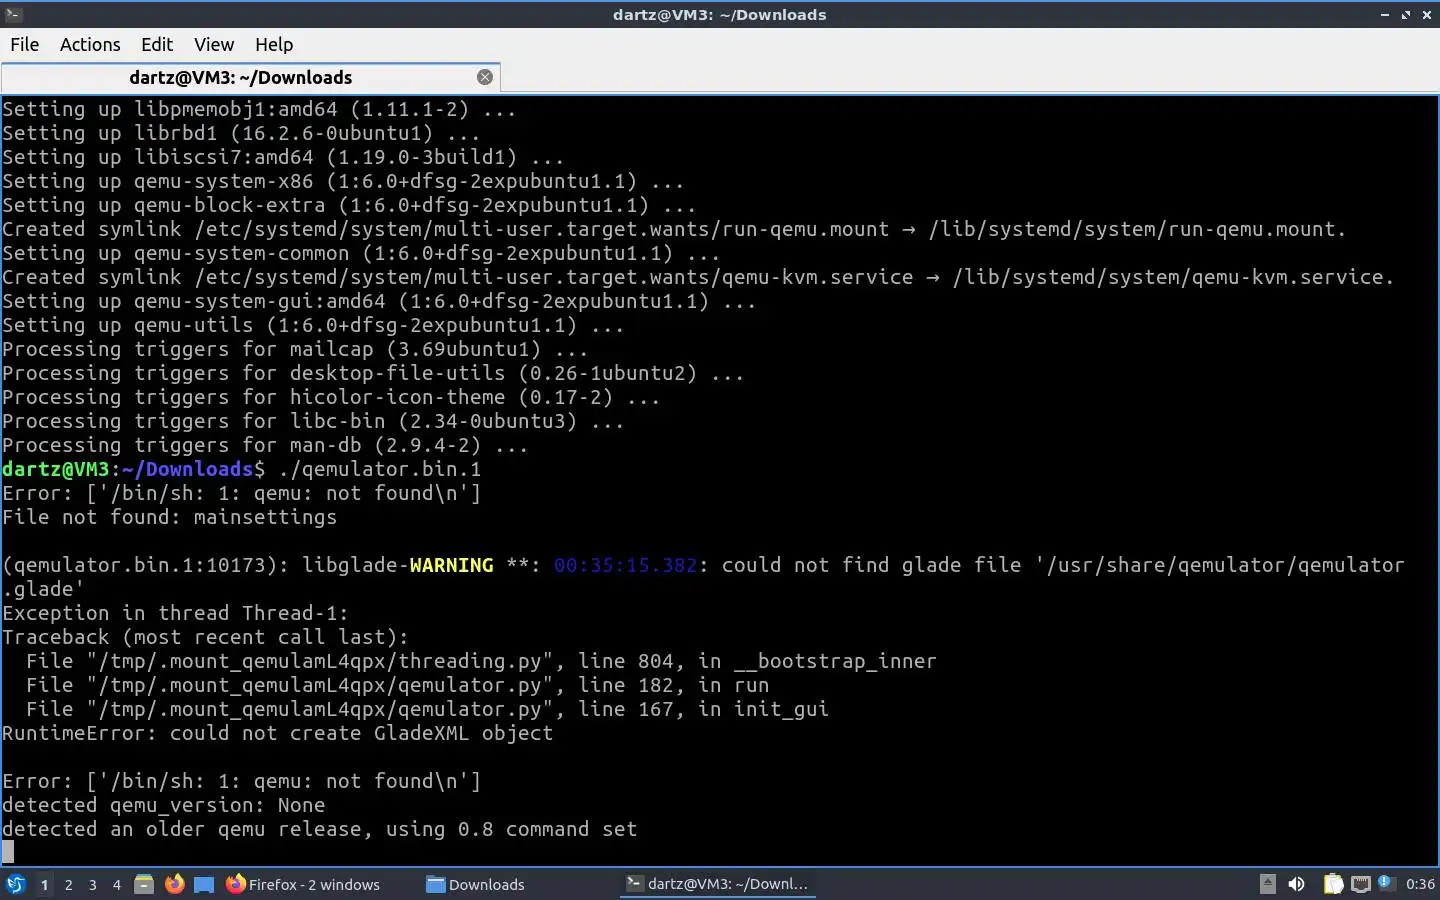
Task: Click 'detected an older qemu release' line
Action: pos(319,829)
